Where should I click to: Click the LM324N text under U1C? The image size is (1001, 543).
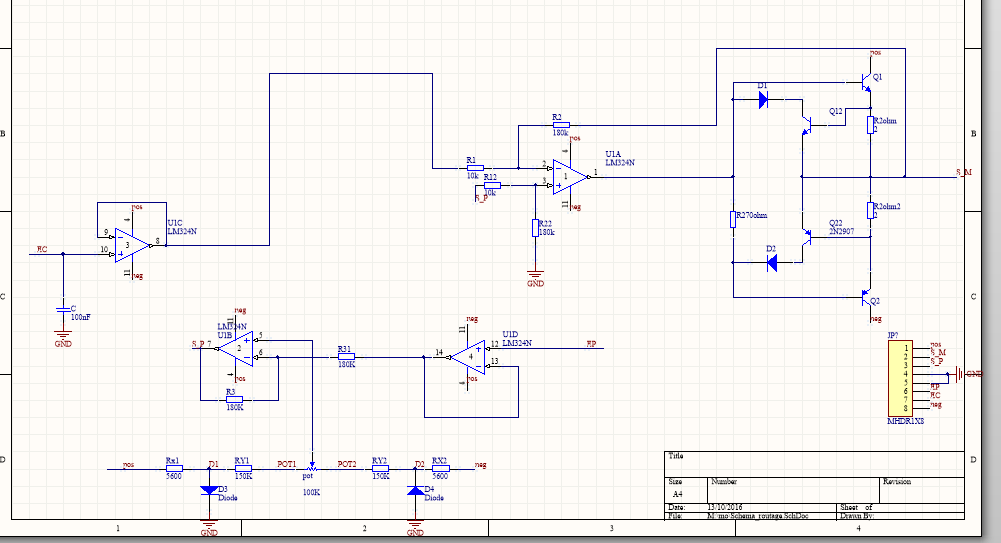(182, 232)
